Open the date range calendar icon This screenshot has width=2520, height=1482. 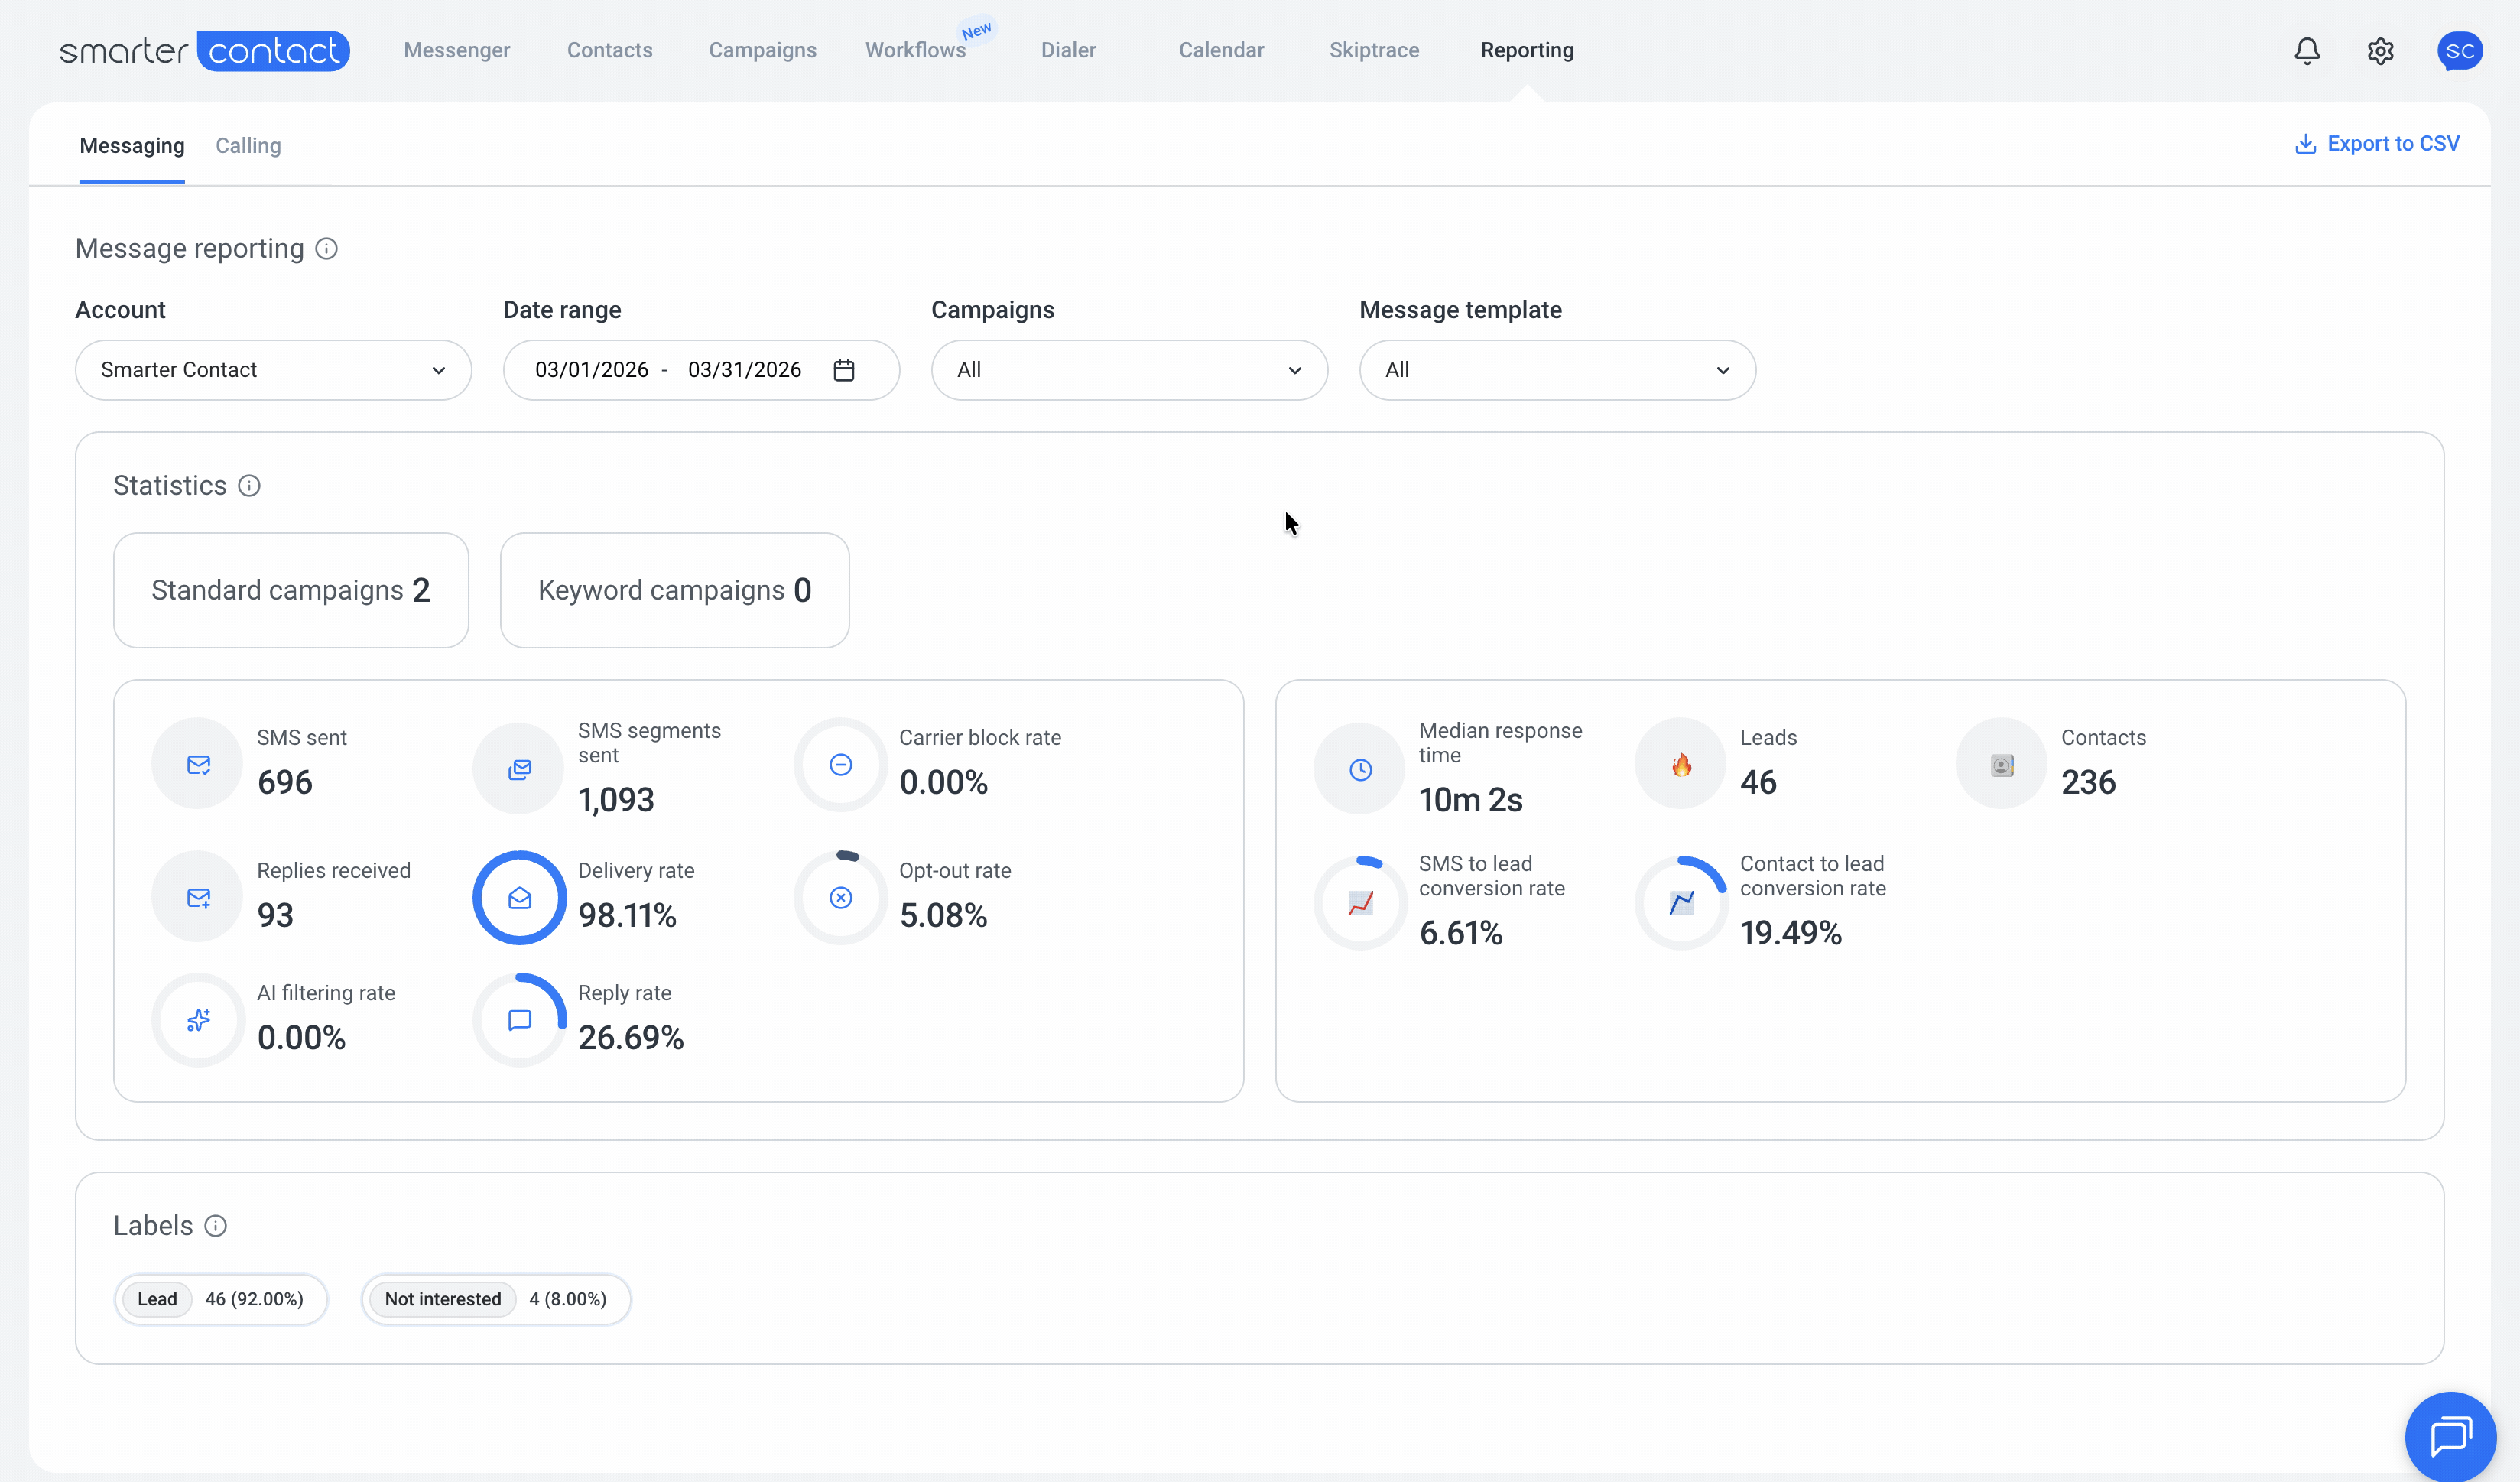pyautogui.click(x=844, y=371)
